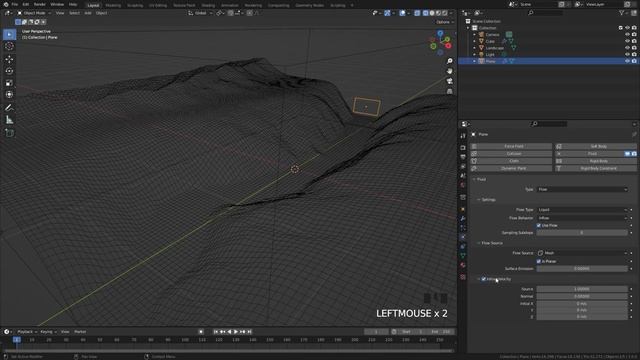
Task: Click the Dynamic Paint physics button
Action: click(x=511, y=168)
